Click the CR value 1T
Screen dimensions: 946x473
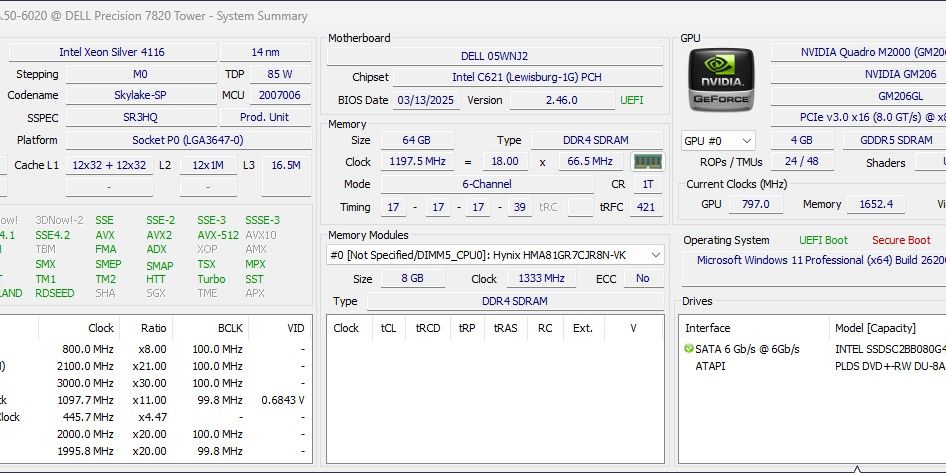pos(648,184)
